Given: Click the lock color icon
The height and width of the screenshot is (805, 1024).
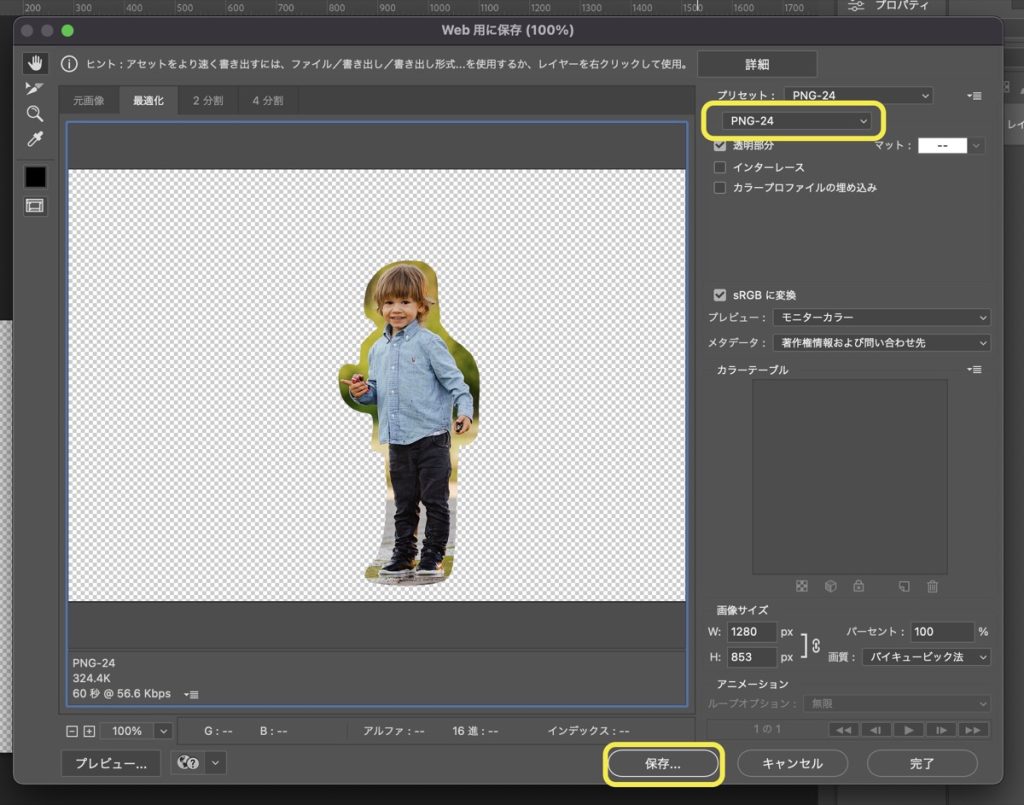Looking at the screenshot, I should pos(859,586).
